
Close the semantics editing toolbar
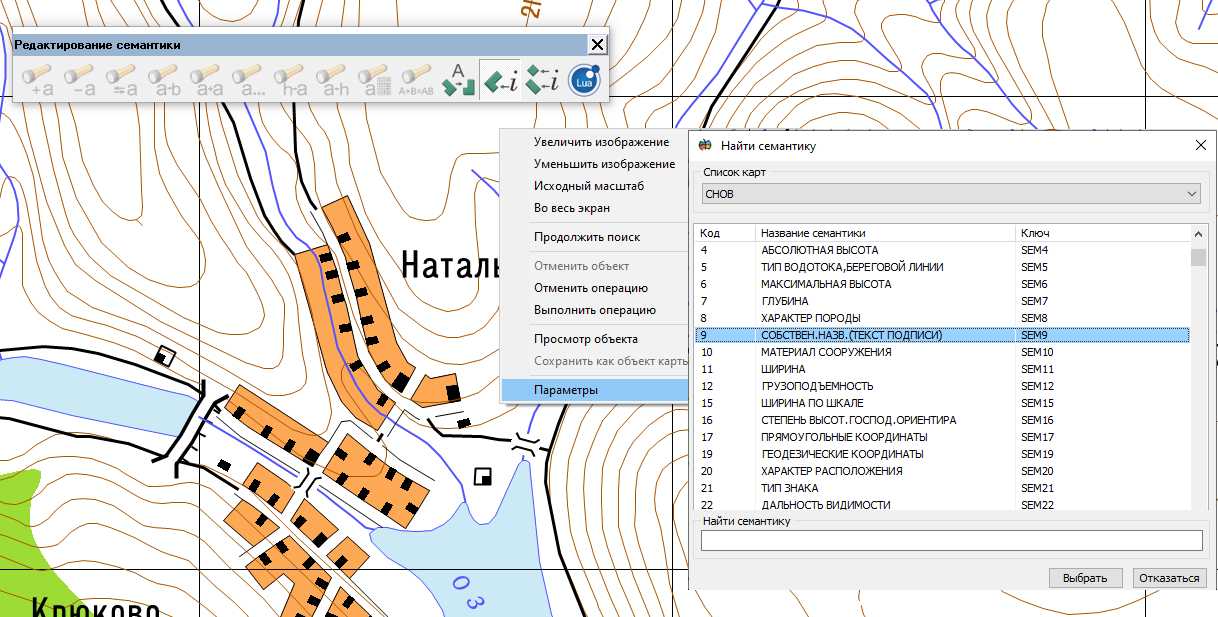point(597,45)
